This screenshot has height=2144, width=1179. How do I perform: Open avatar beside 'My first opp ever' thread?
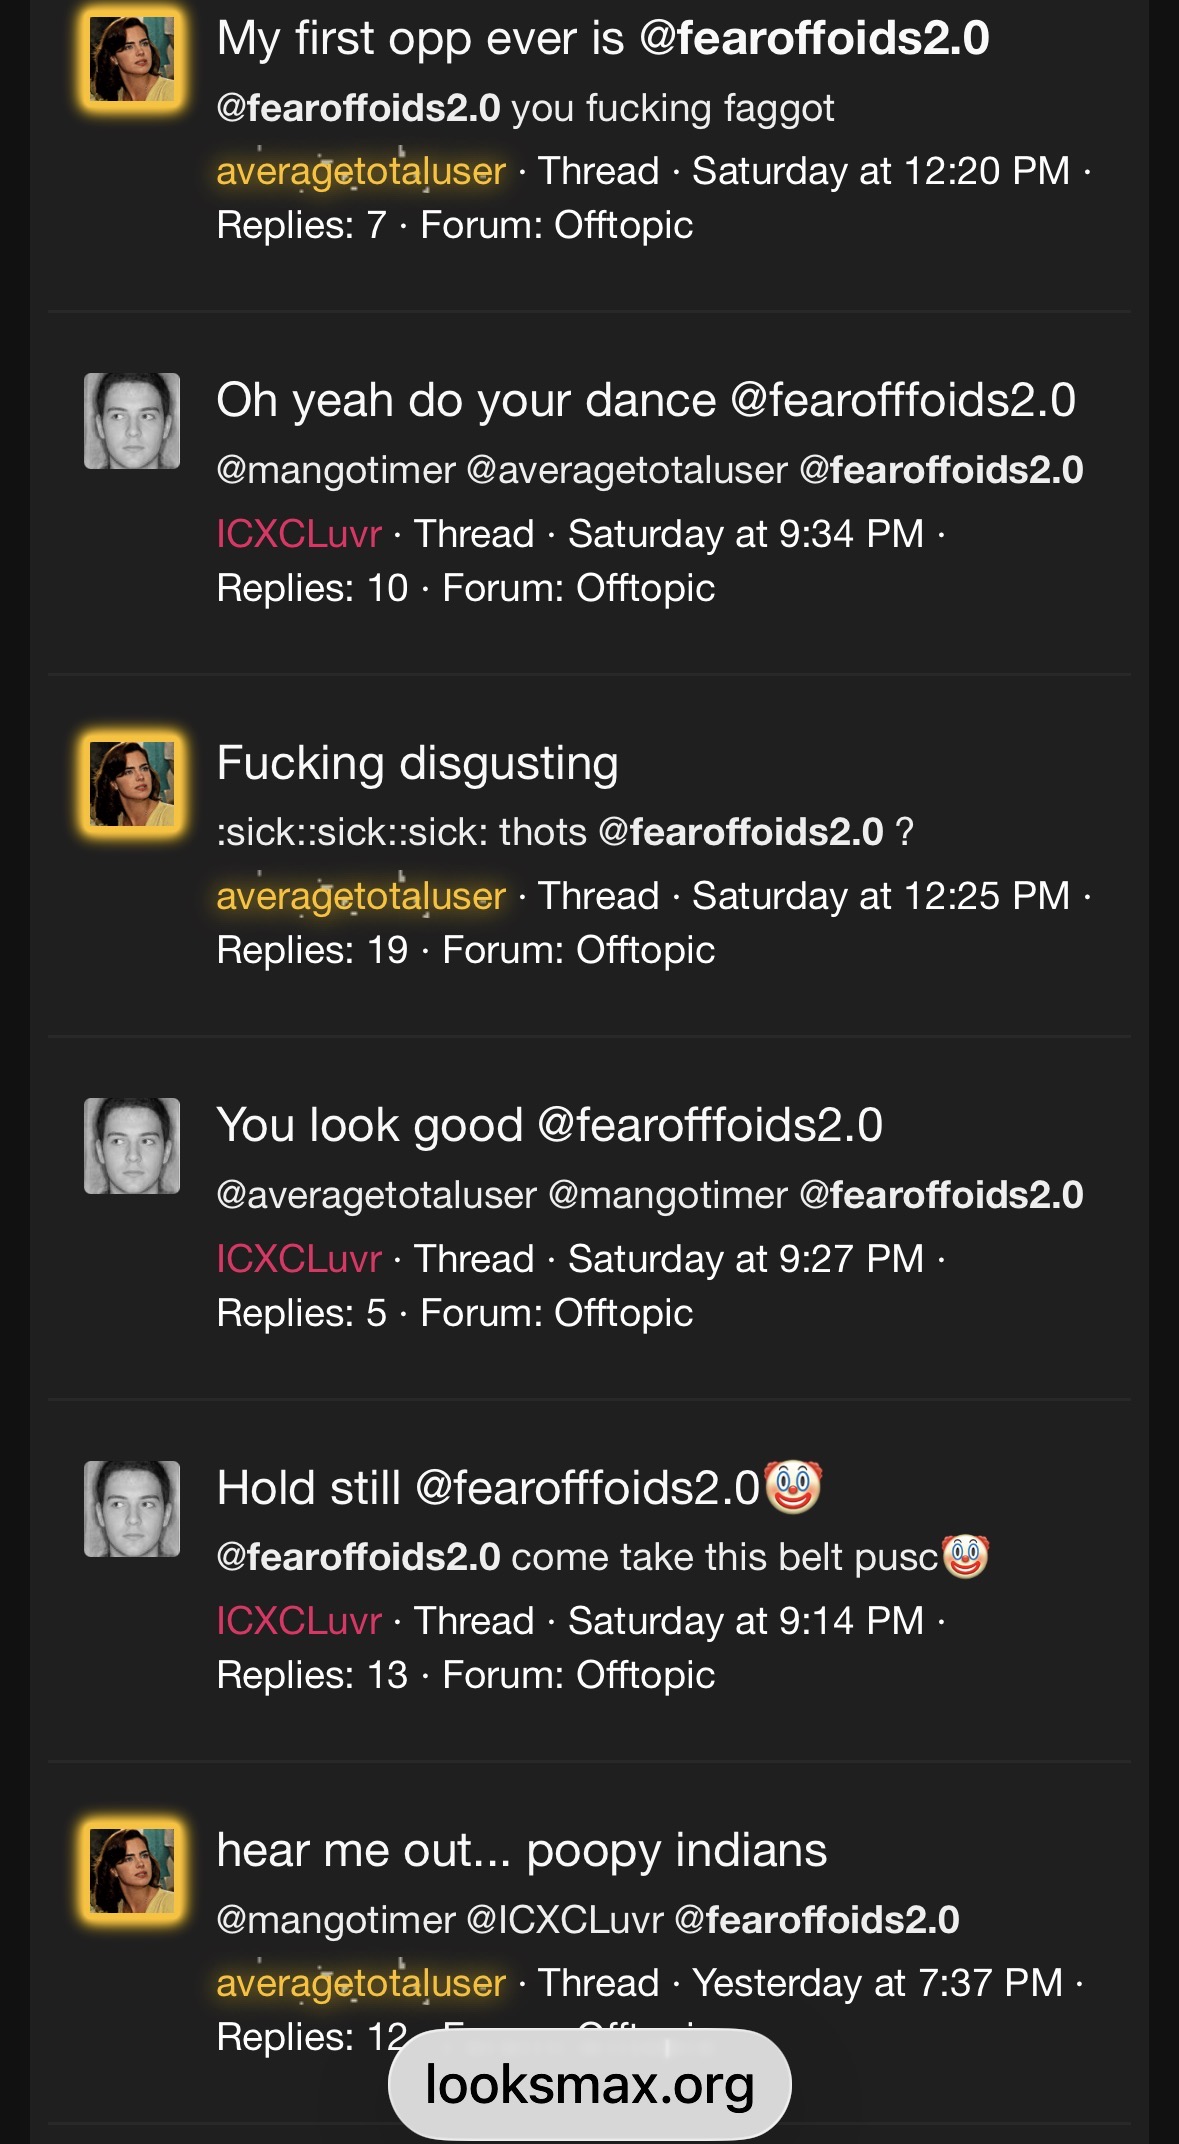132,59
